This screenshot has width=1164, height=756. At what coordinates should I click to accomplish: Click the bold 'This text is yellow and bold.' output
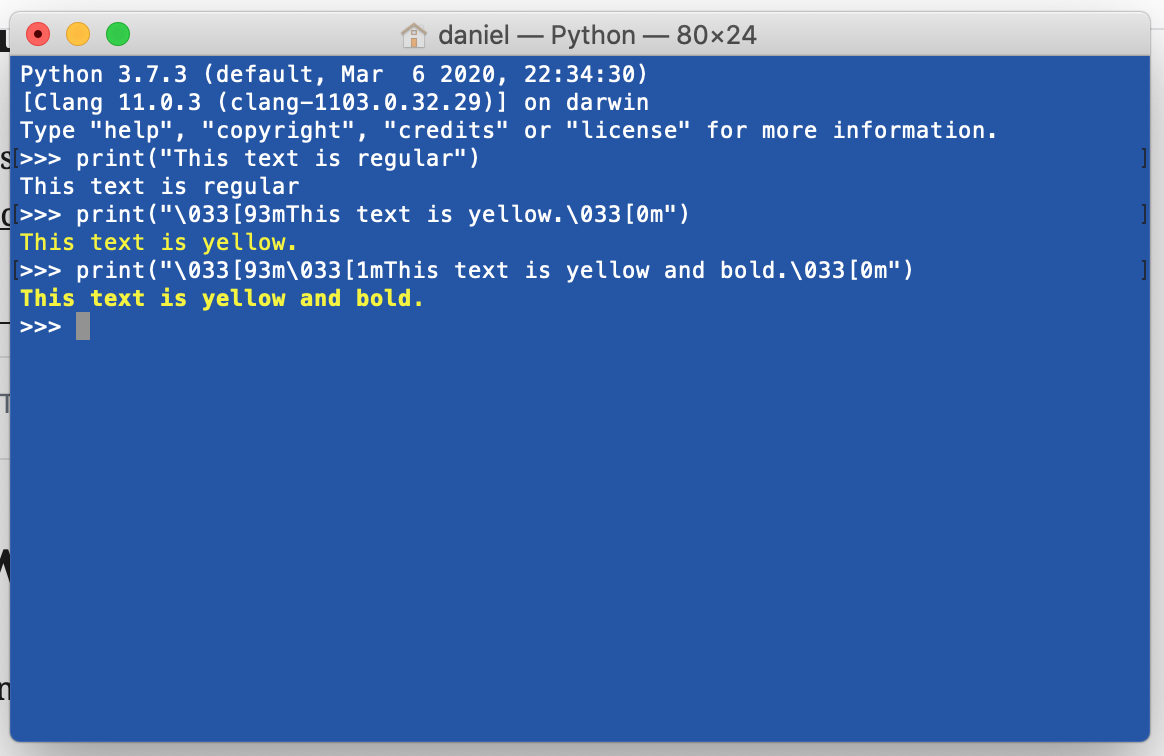click(x=222, y=299)
